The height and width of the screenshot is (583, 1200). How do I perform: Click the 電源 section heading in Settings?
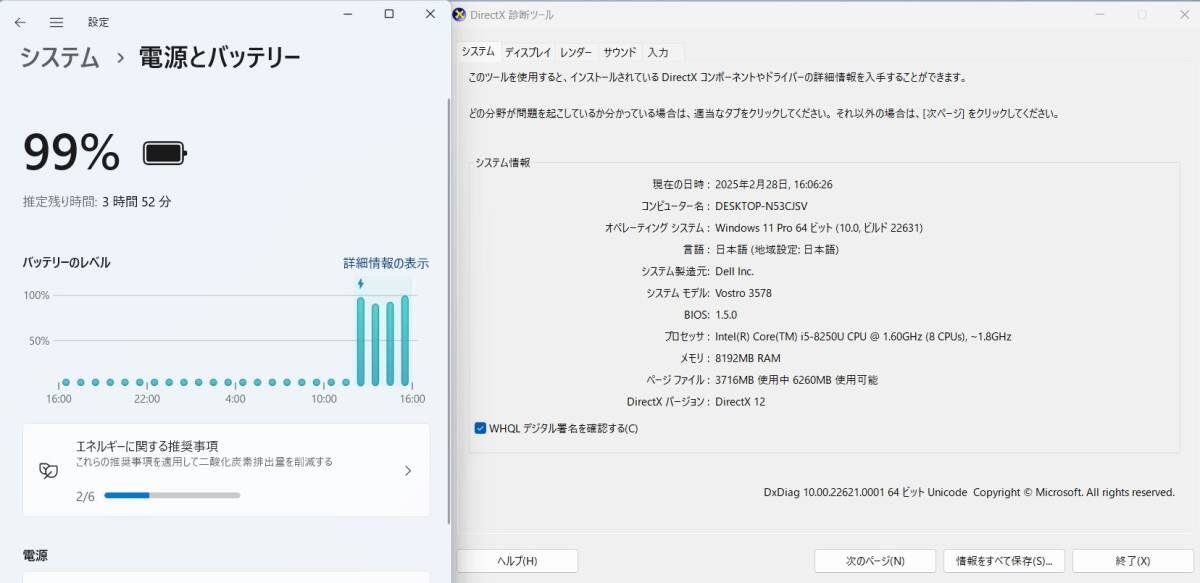[35, 555]
